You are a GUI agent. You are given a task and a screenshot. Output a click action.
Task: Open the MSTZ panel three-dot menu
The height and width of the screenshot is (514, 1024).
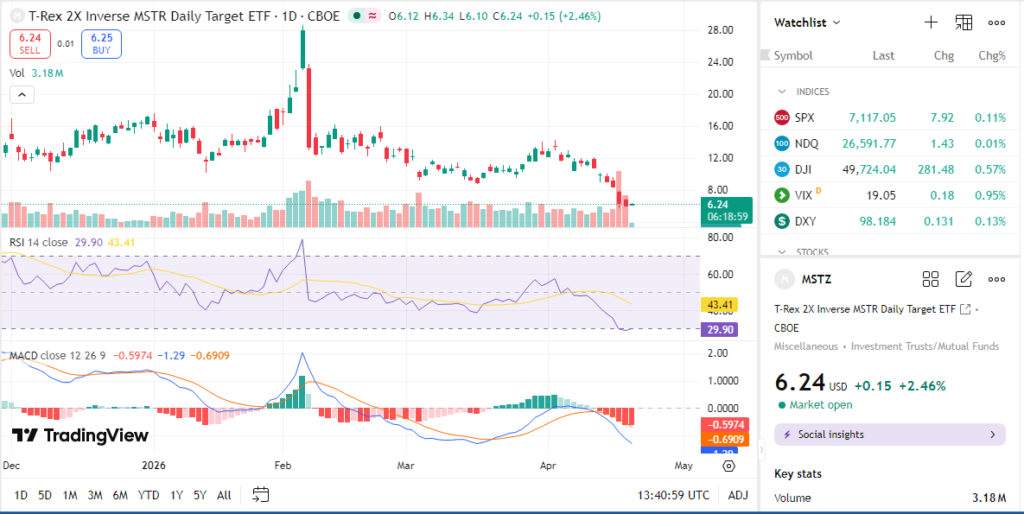pos(996,279)
